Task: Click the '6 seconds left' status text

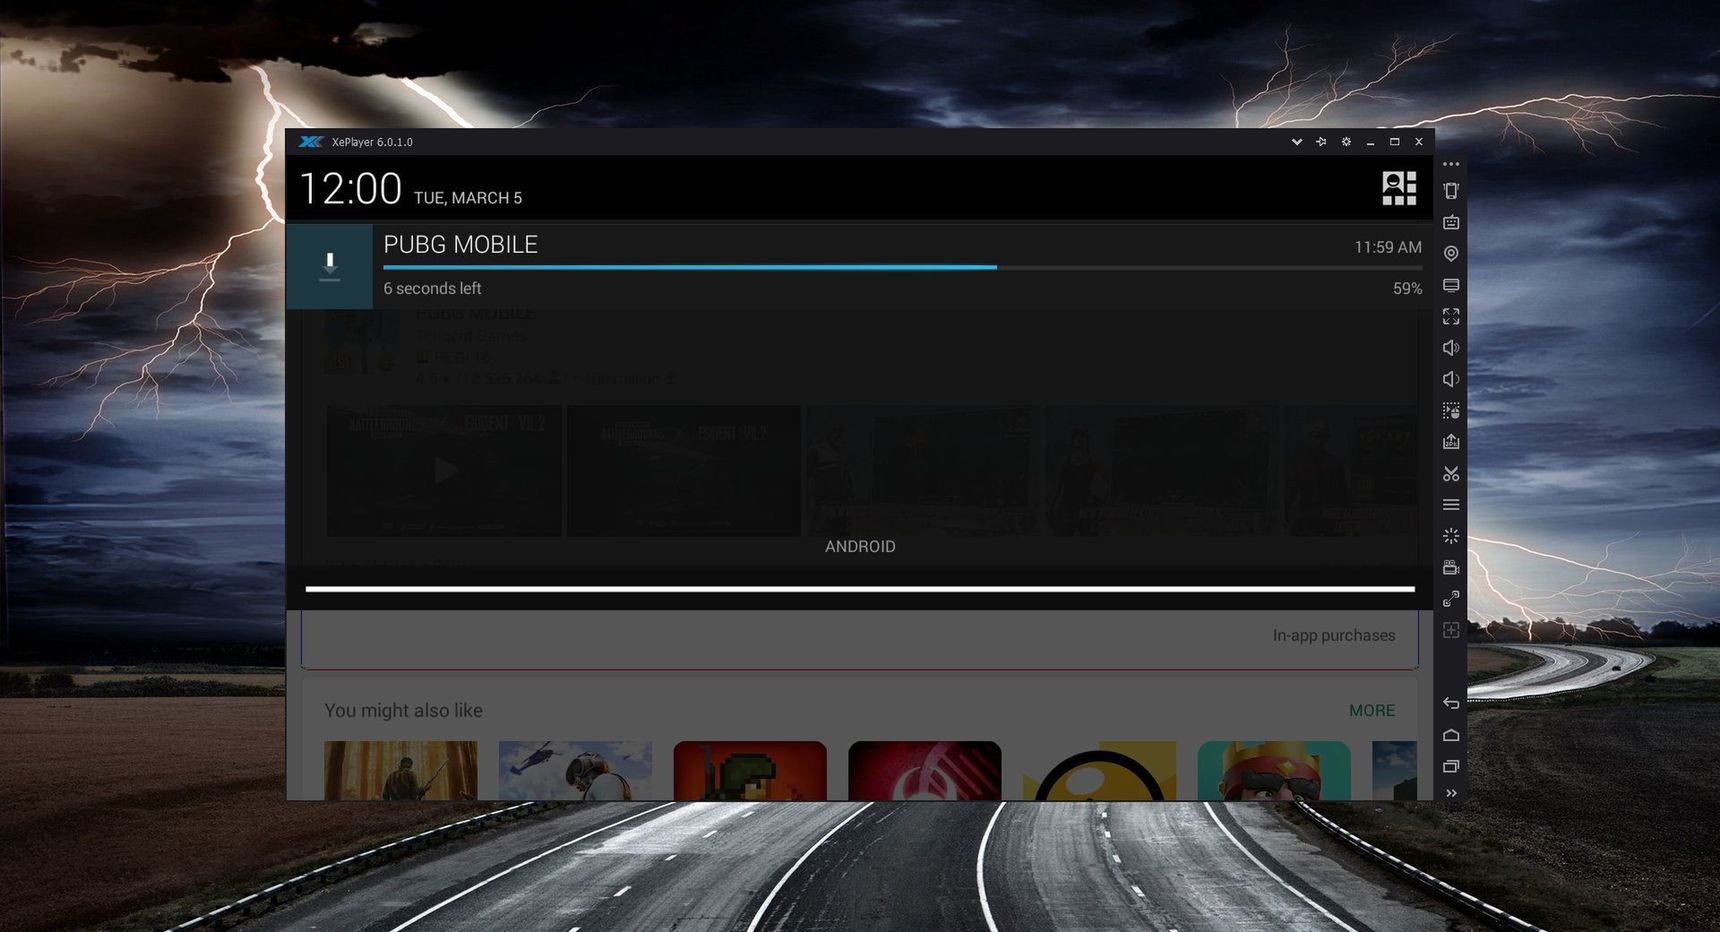Action: [432, 288]
